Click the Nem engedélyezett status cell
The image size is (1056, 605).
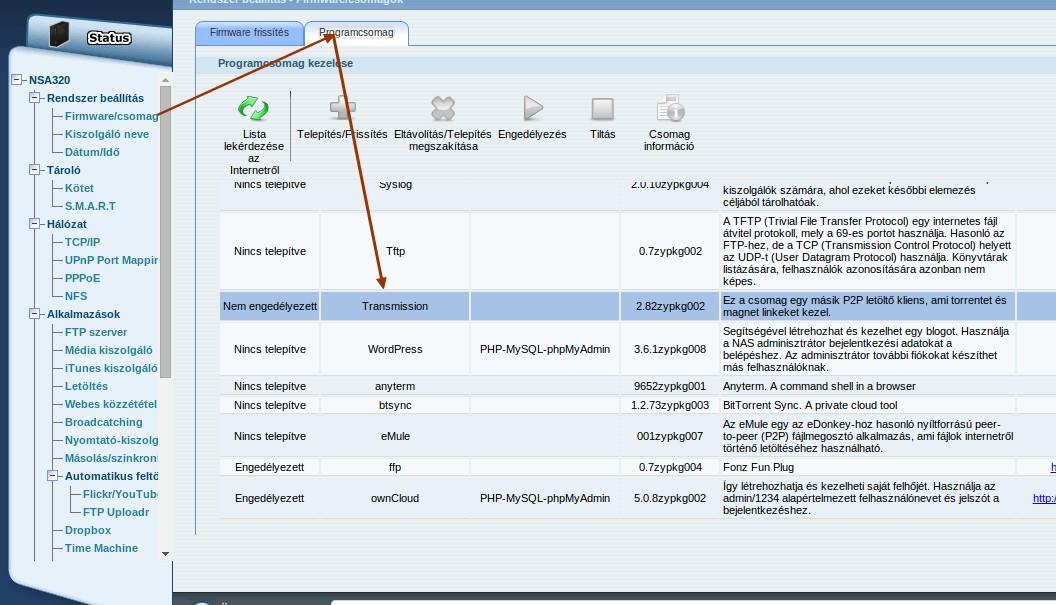(270, 306)
